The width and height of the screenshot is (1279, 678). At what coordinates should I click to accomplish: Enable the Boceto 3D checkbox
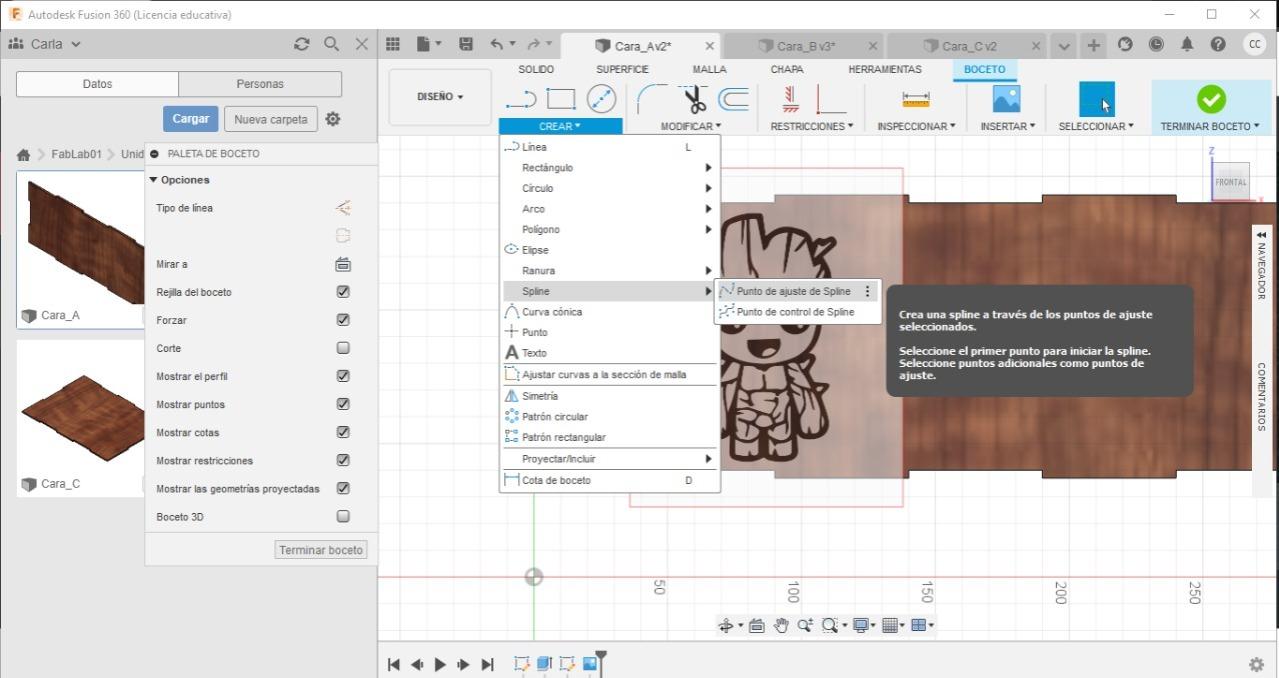(x=343, y=516)
